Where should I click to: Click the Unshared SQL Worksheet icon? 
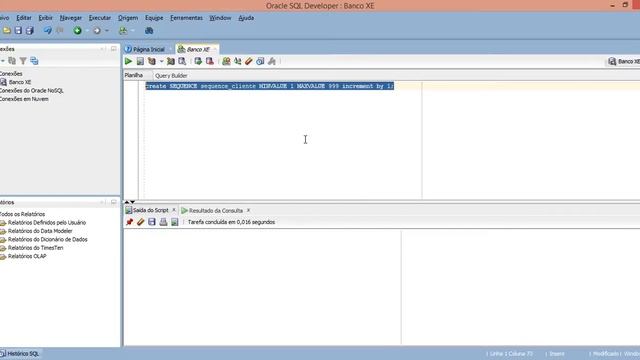coord(226,61)
